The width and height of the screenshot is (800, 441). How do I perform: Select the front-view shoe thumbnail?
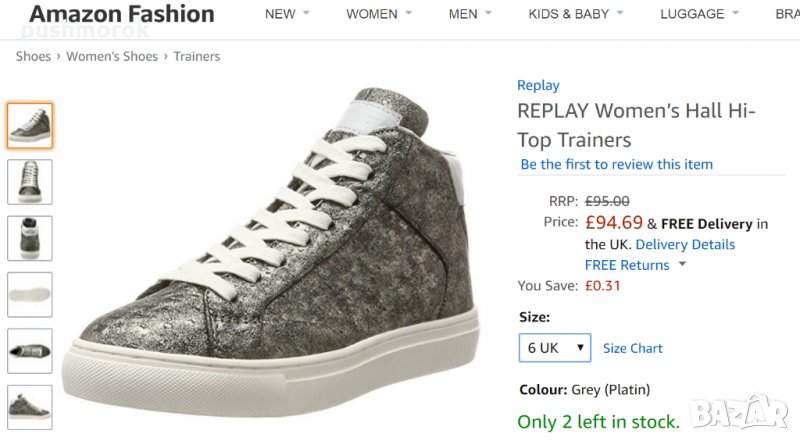(x=30, y=181)
